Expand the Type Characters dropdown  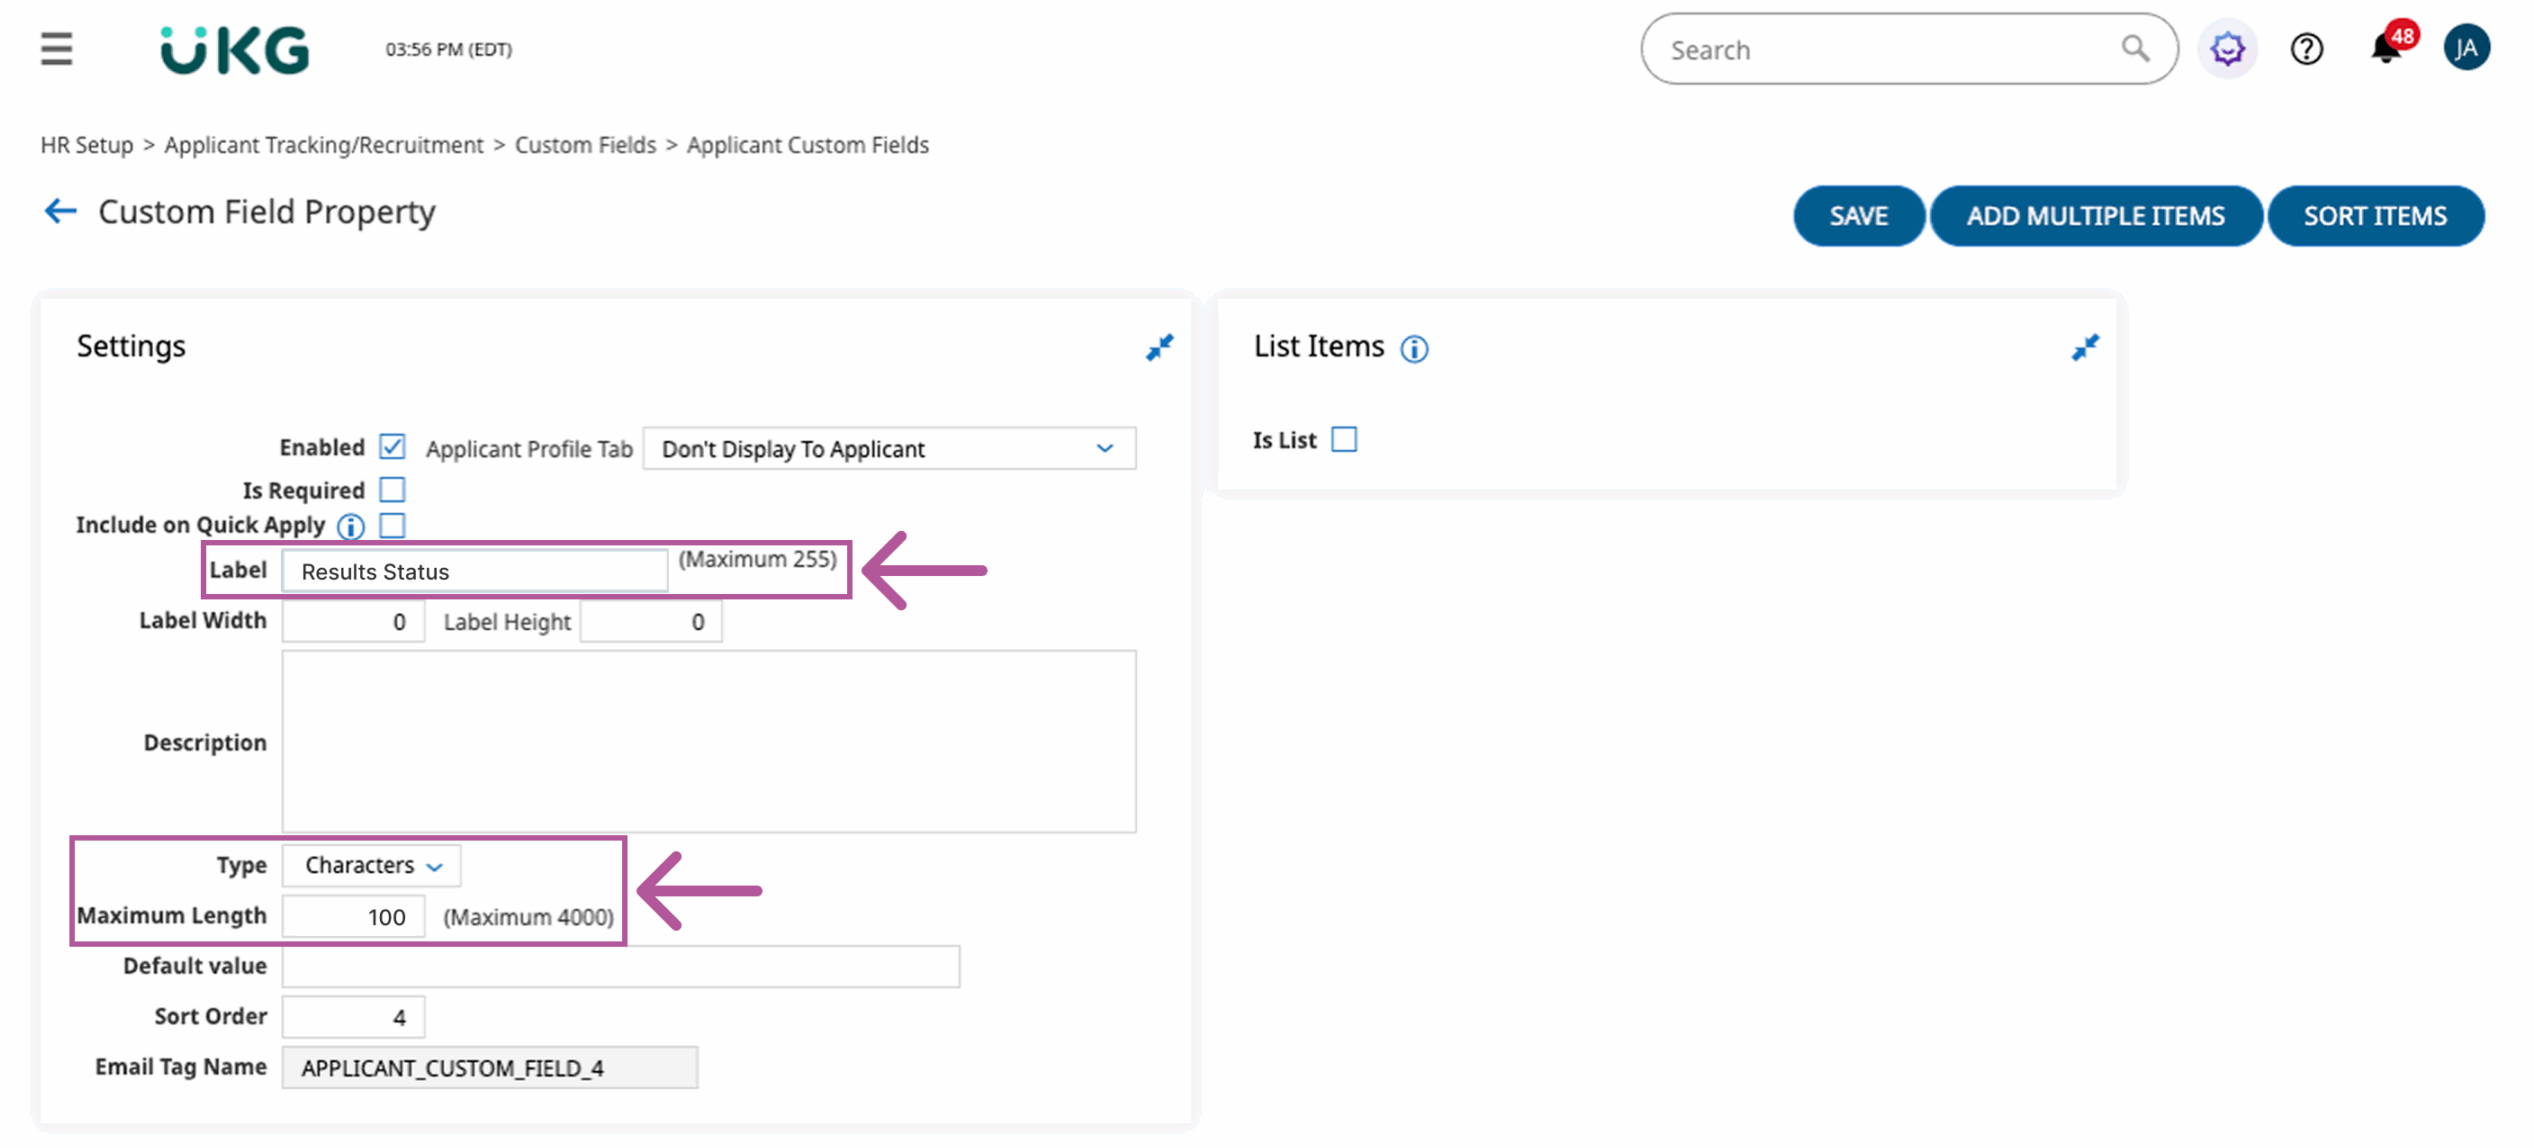click(371, 865)
